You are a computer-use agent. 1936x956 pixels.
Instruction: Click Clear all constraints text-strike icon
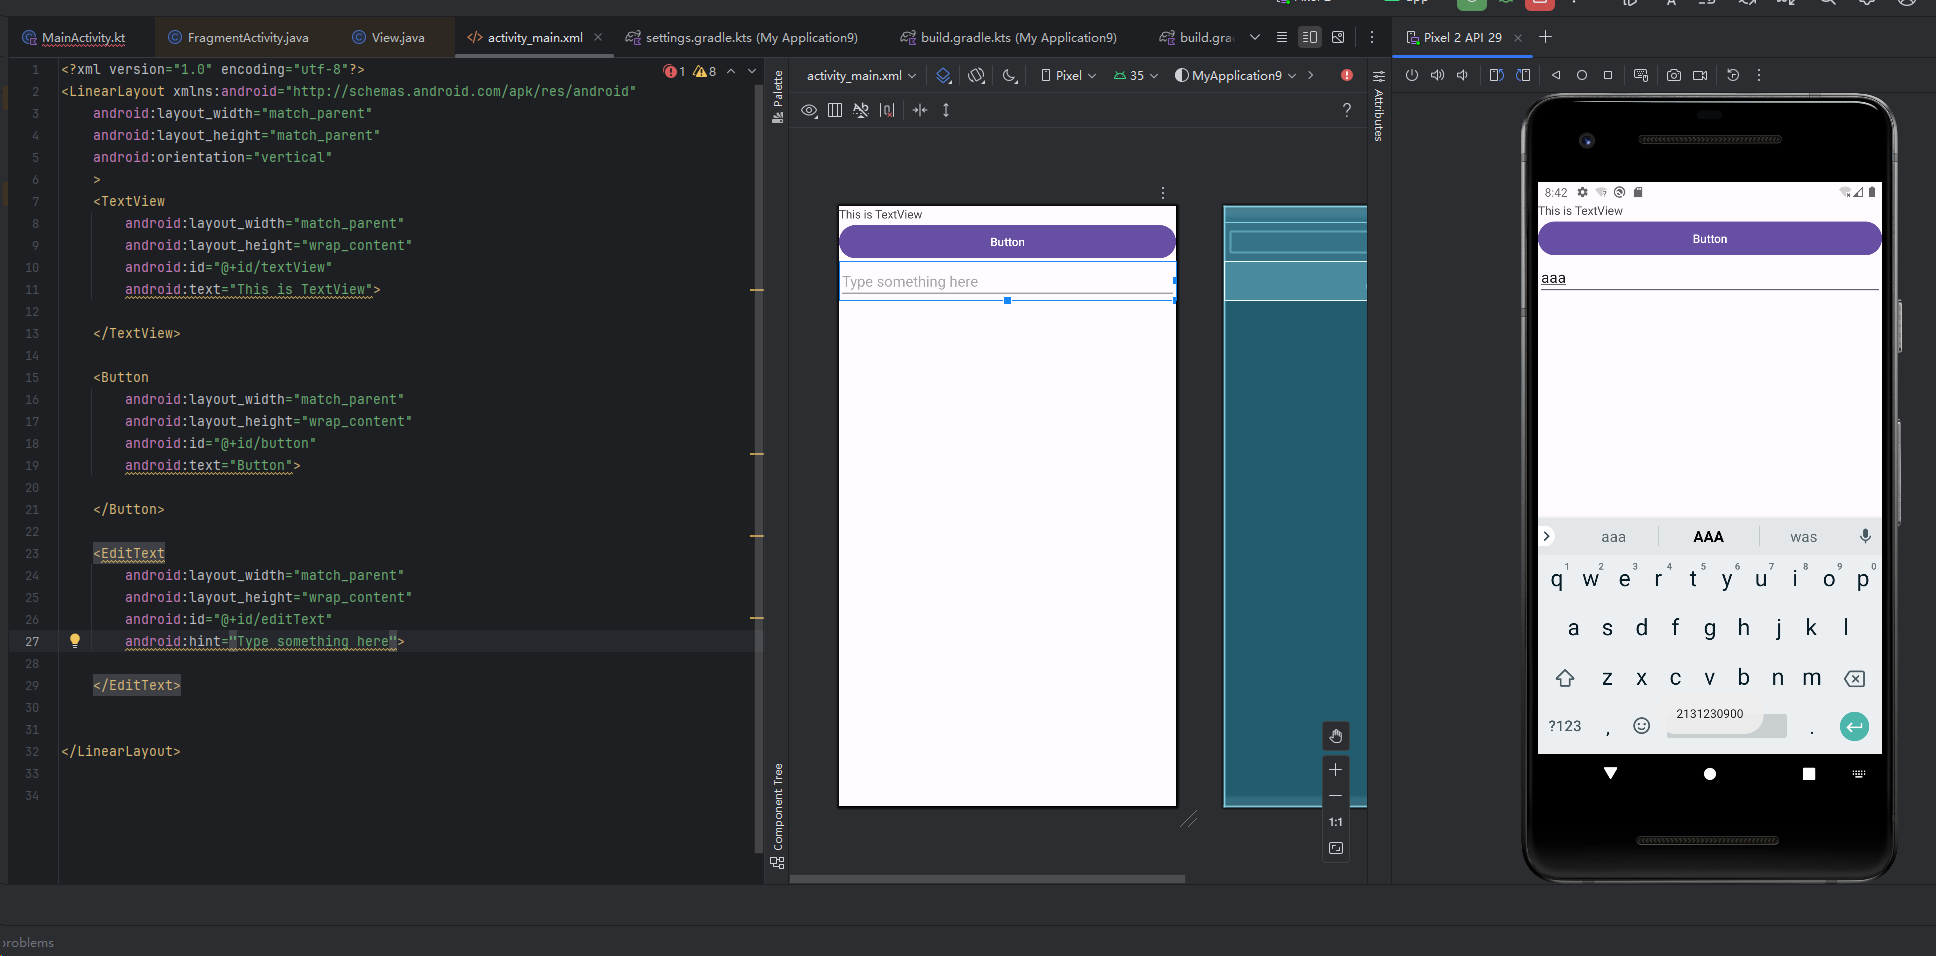click(861, 110)
